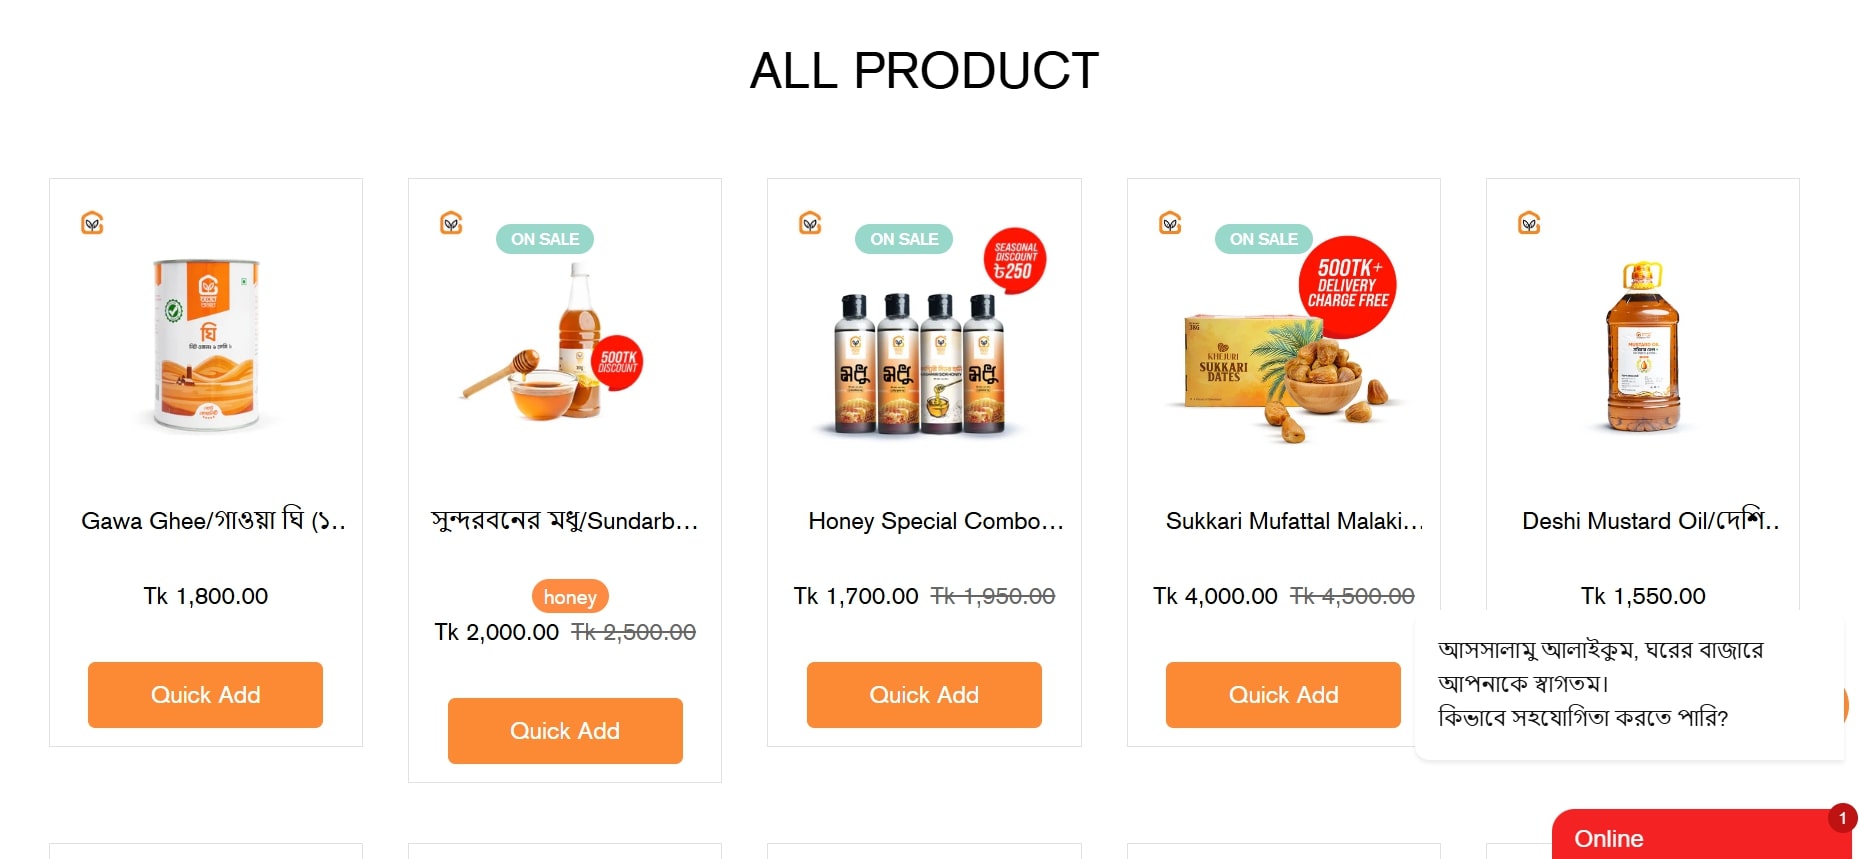Click the brand logo icon on Gawa Ghee card
The width and height of the screenshot is (1859, 859).
tap(92, 223)
